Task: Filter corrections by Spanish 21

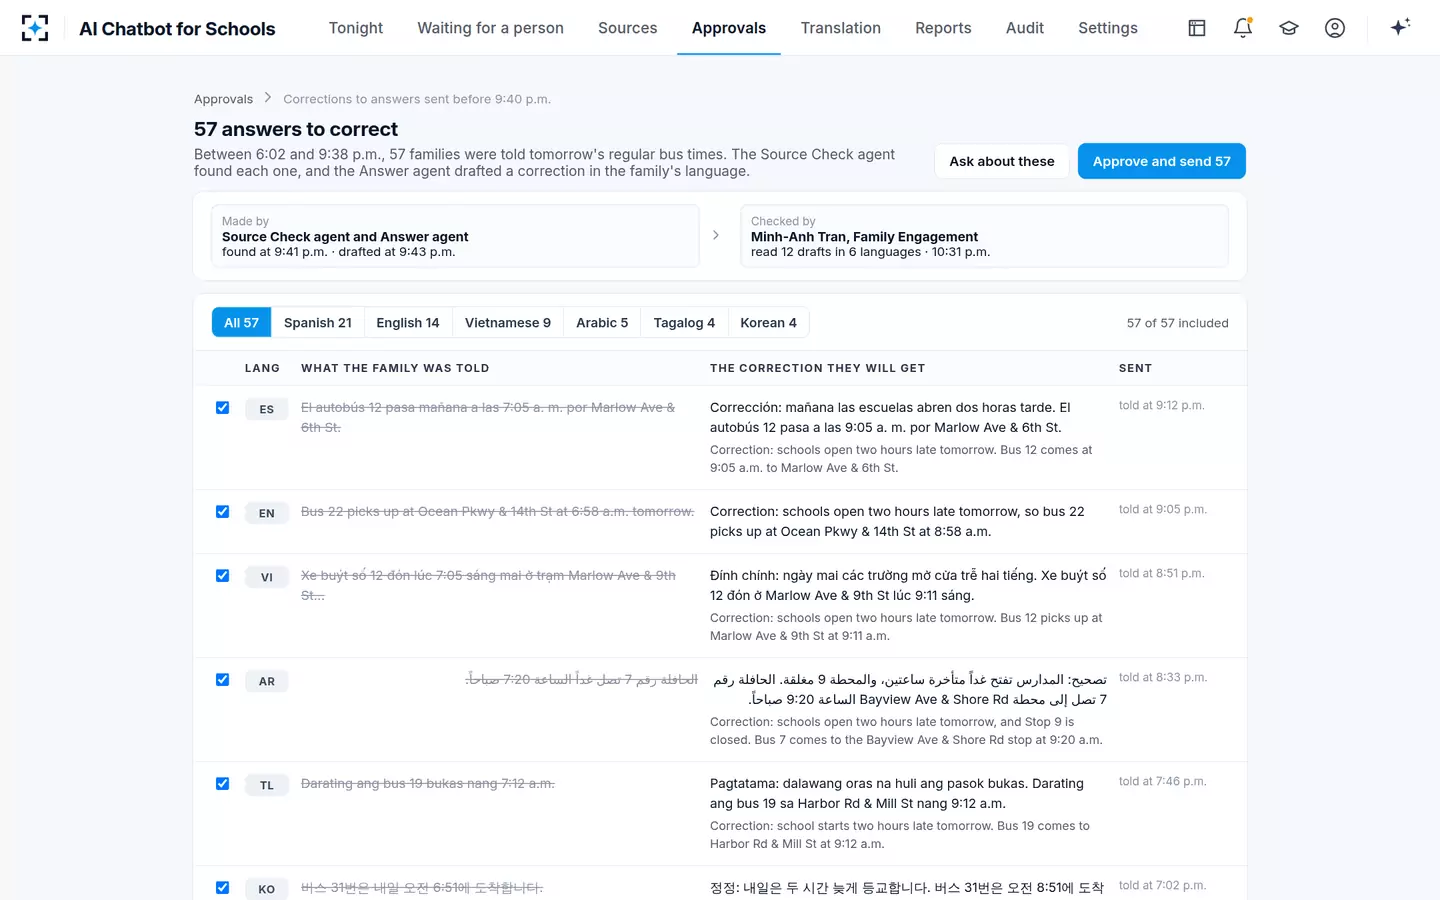Action: 318,323
